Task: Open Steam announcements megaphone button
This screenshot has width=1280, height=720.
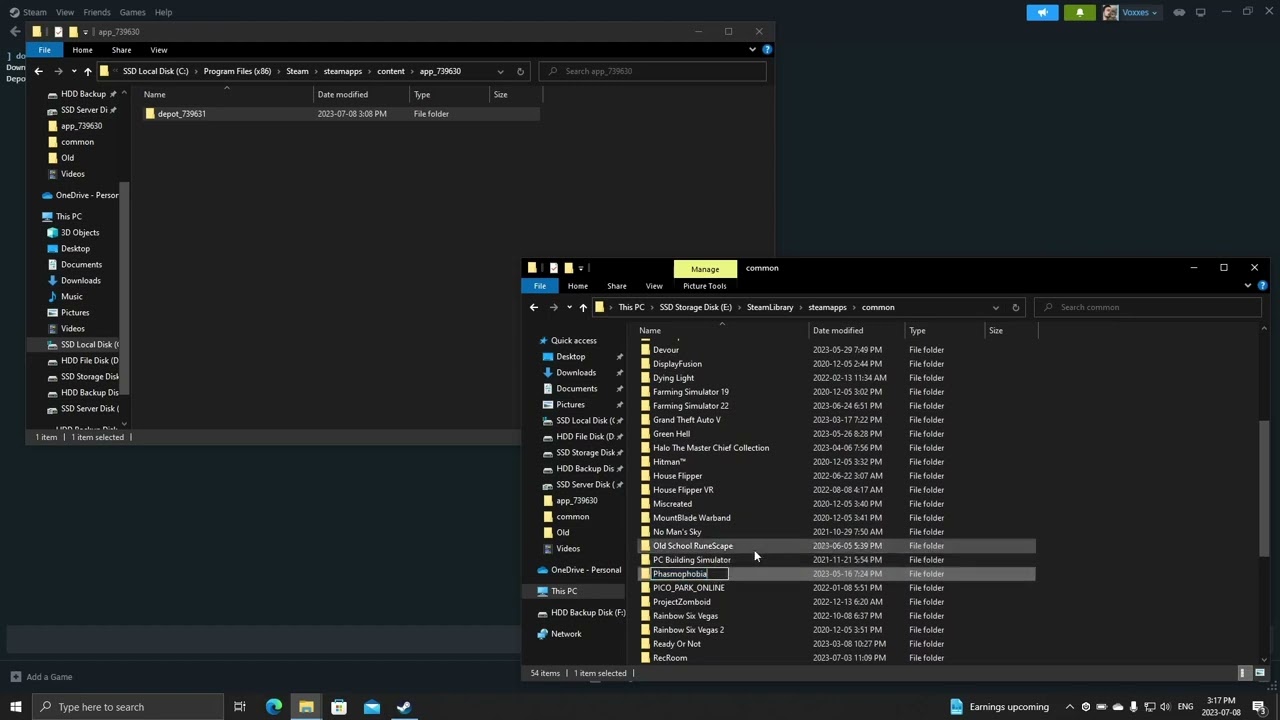Action: pyautogui.click(x=1042, y=12)
